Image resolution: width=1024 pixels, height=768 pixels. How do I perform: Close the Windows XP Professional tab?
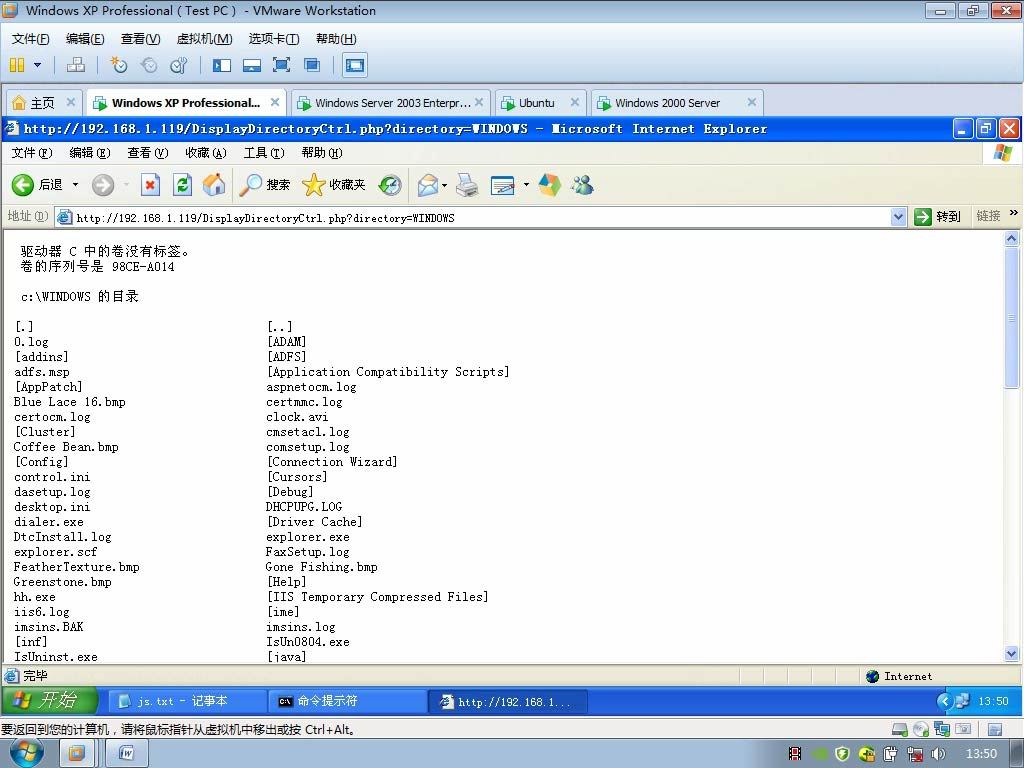tap(275, 102)
